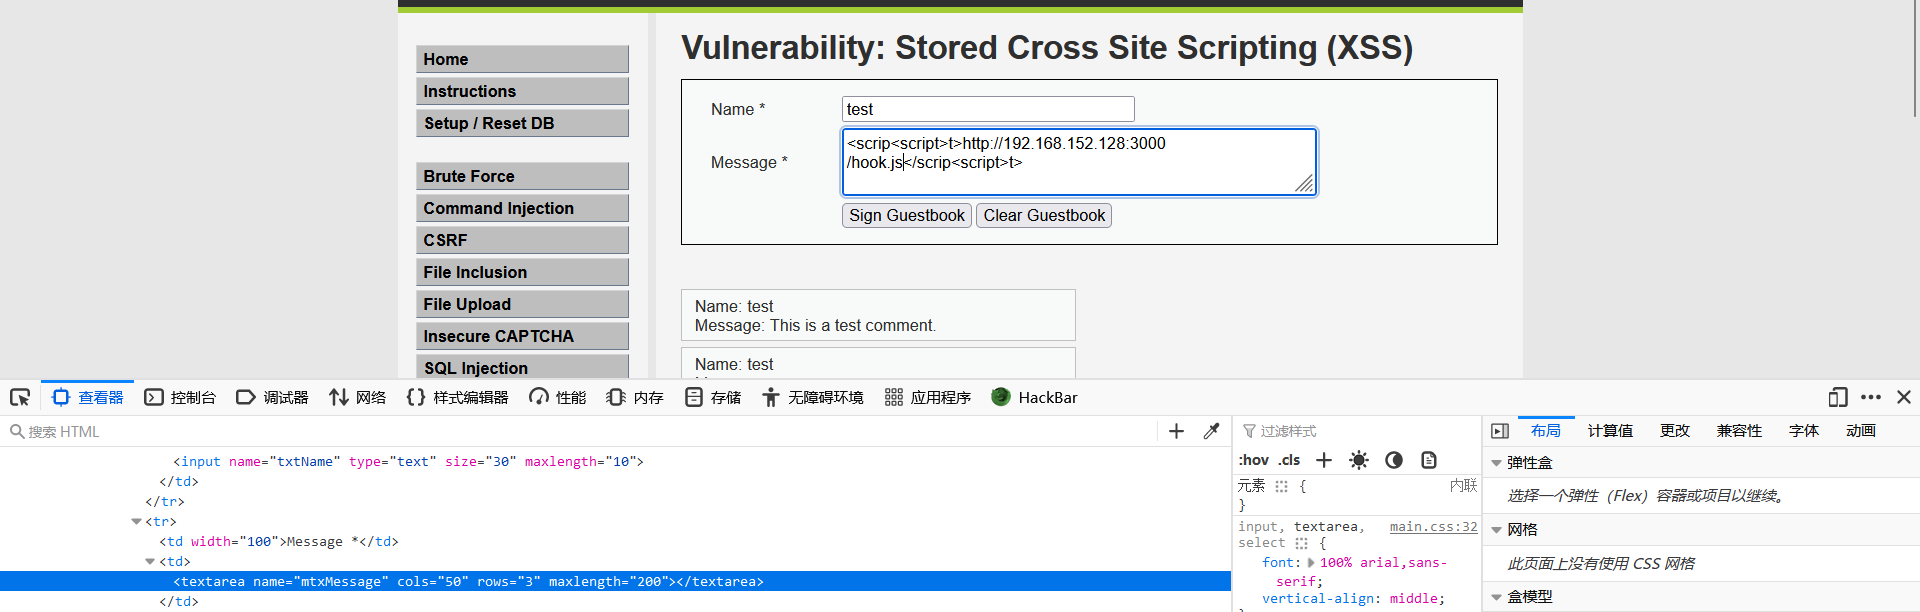The width and height of the screenshot is (1920, 612).
Task: Open the devtools three-dots options menu
Action: [1871, 398]
